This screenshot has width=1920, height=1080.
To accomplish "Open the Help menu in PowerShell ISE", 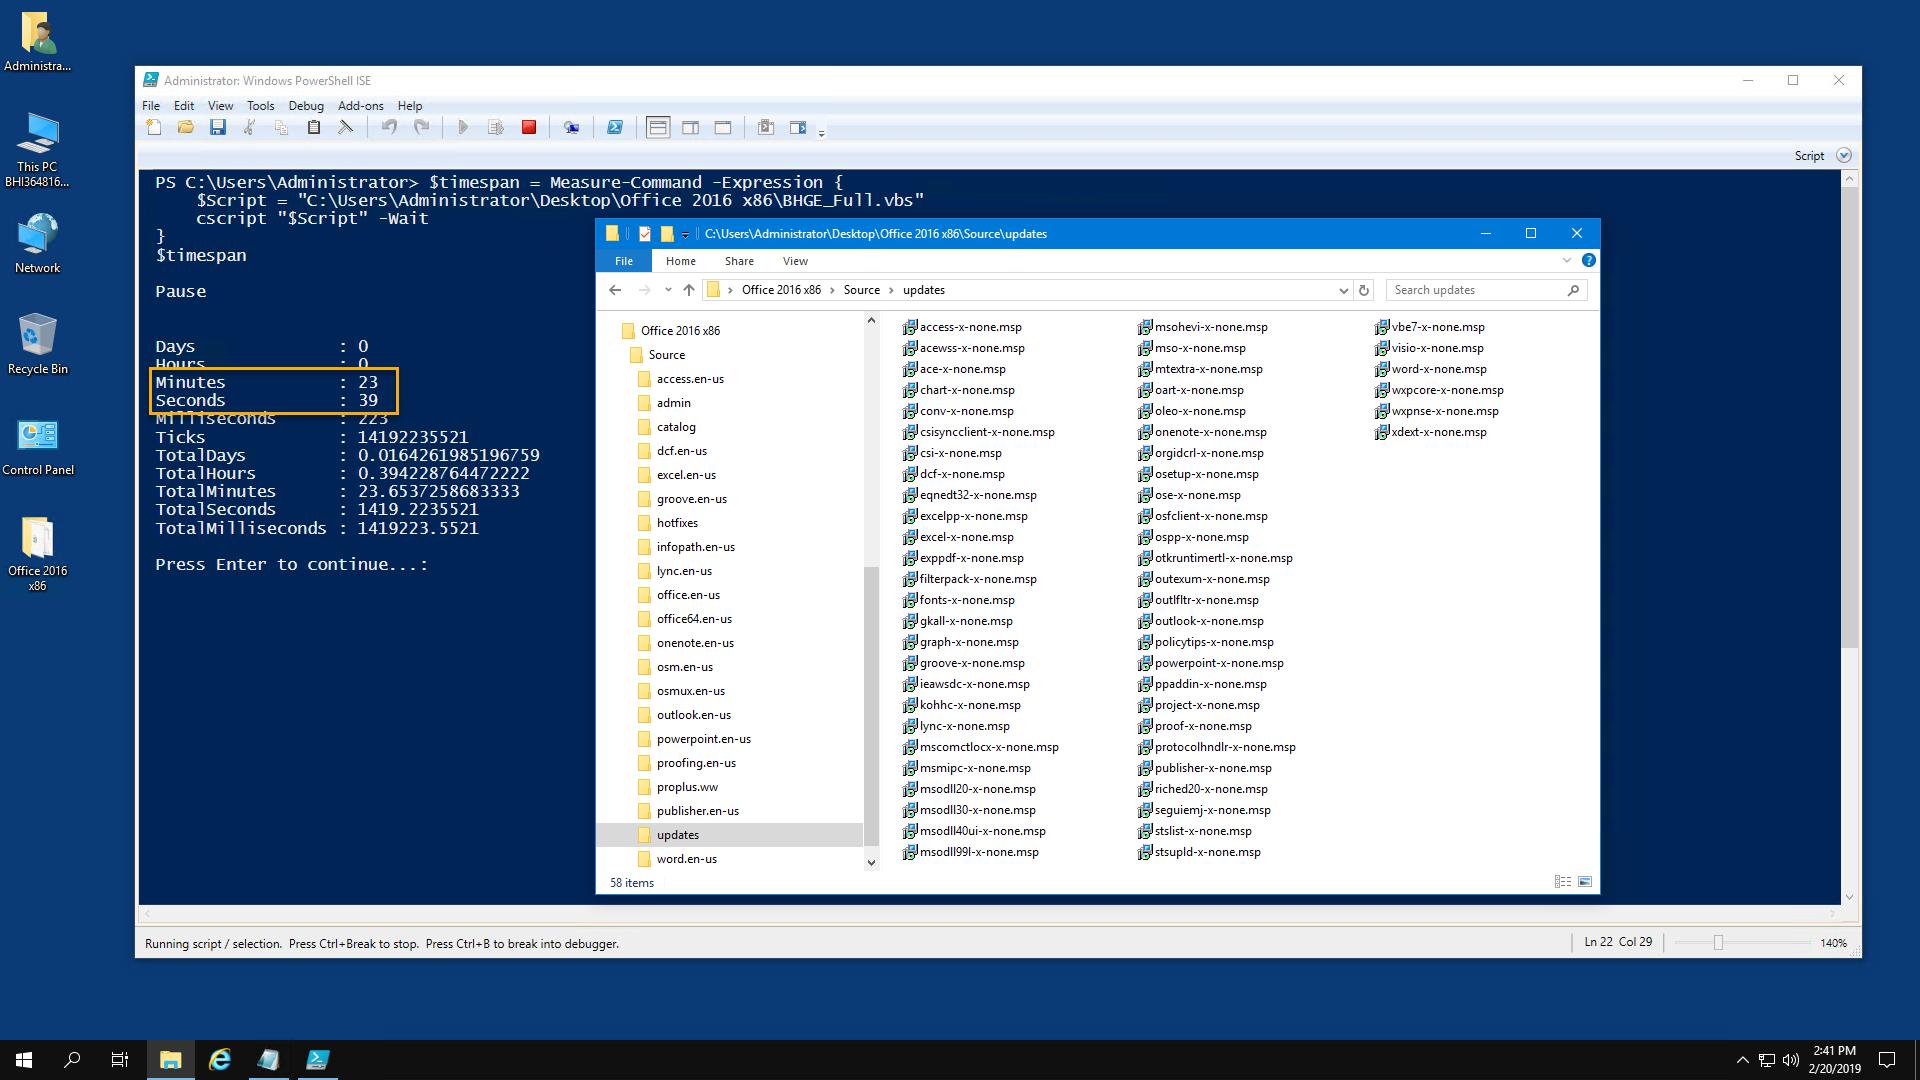I will (410, 105).
